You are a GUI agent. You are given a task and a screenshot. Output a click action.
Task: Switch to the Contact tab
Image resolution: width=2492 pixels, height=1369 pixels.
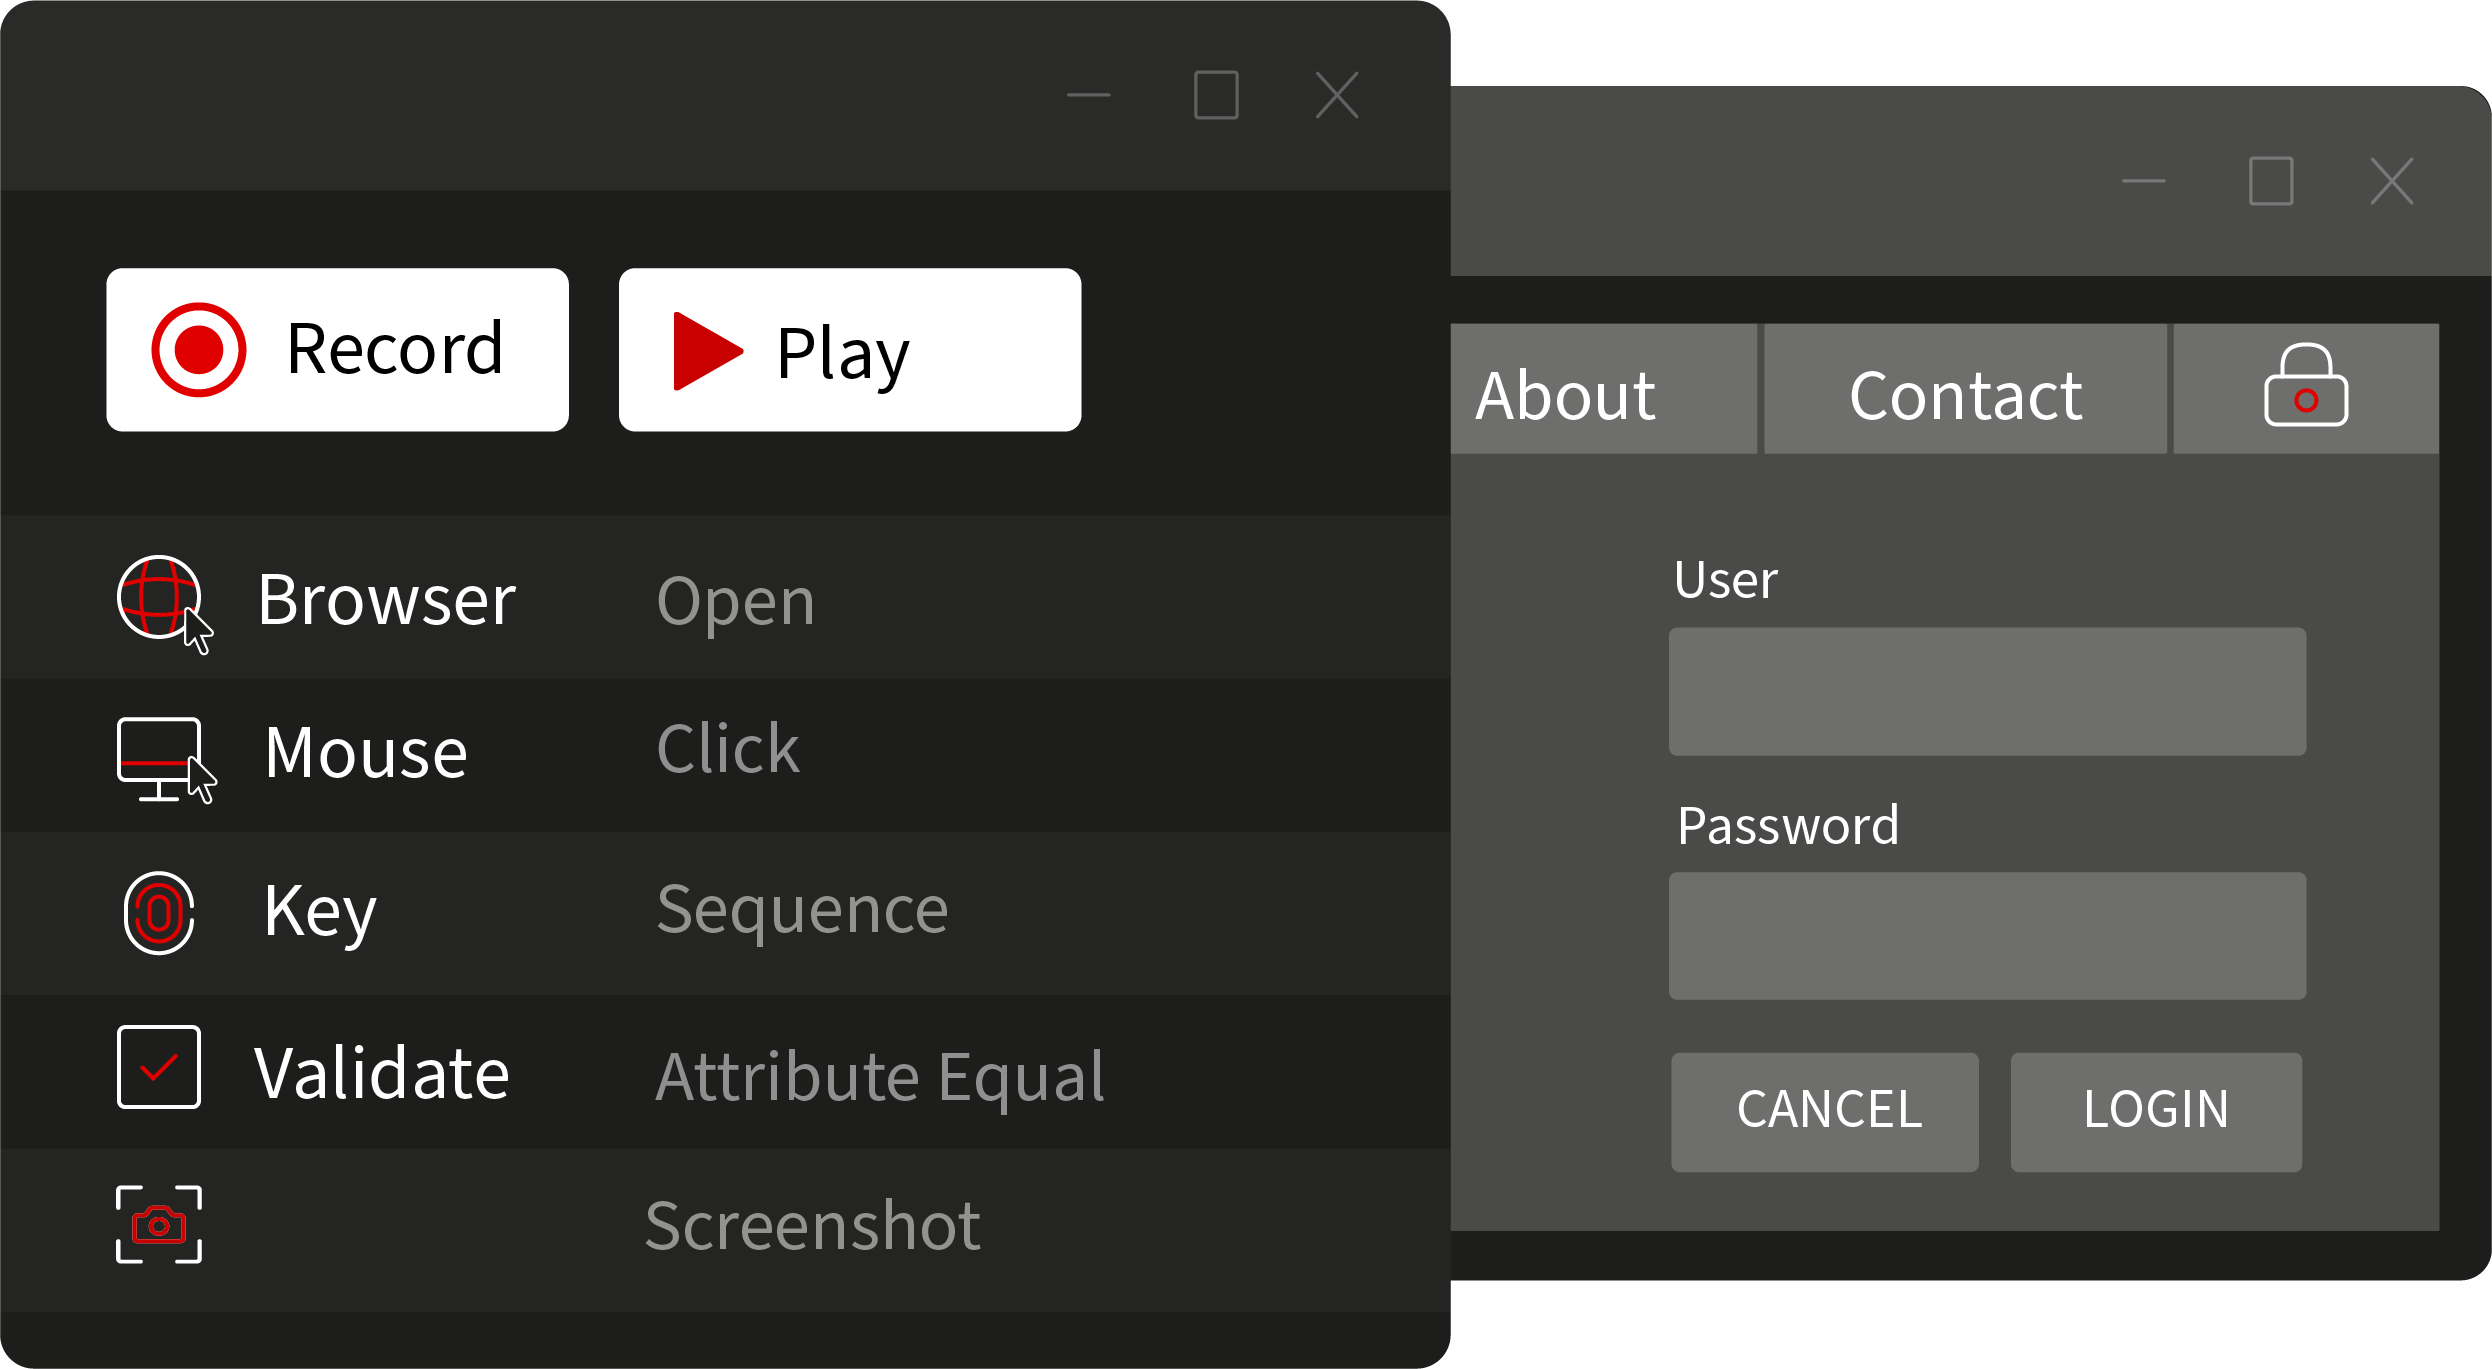pyautogui.click(x=1965, y=388)
